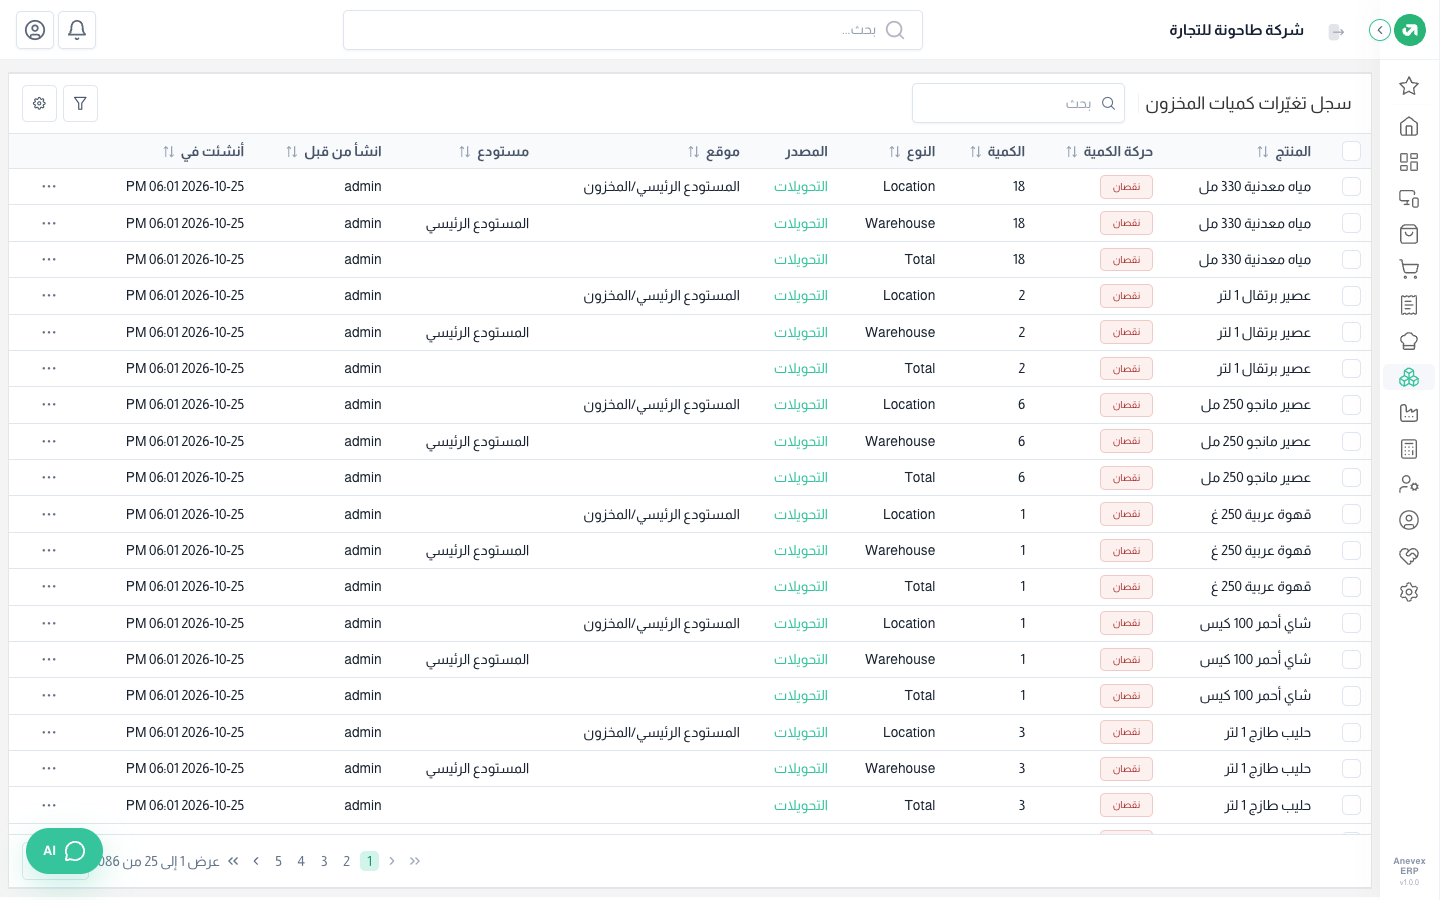1440x900 pixels.
Task: Open the user-with-gear icon in sidebar
Action: pyautogui.click(x=1409, y=484)
